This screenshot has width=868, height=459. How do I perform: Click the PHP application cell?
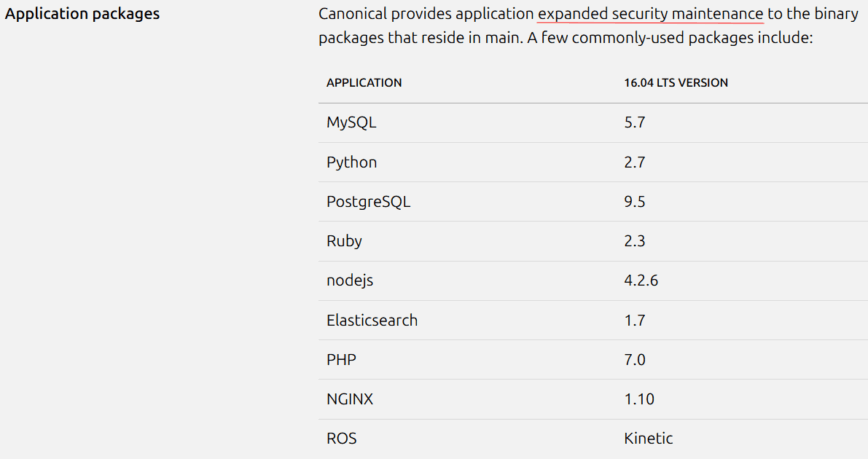(341, 360)
